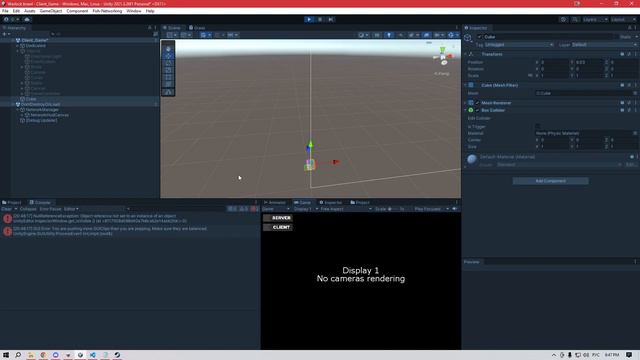Click the CLIENT button in Game view
This screenshot has width=640, height=360.
pyautogui.click(x=278, y=227)
